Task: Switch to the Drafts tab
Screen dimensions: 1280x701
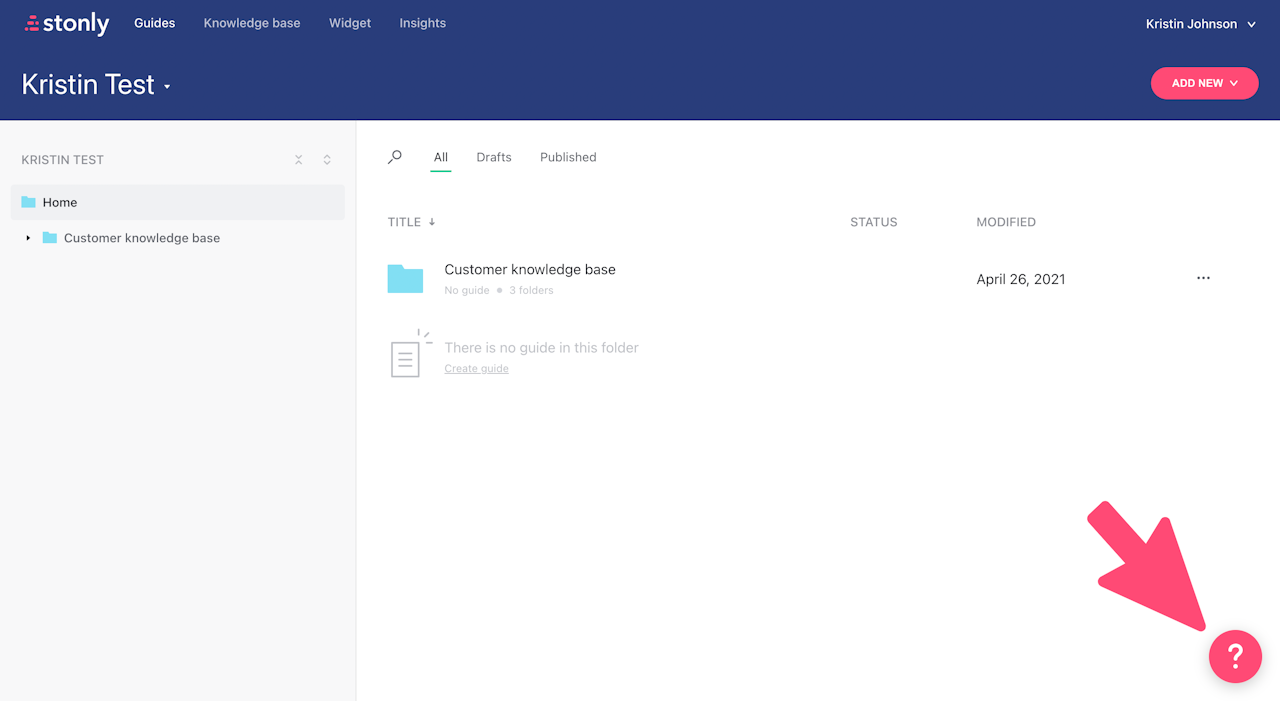Action: coord(494,157)
